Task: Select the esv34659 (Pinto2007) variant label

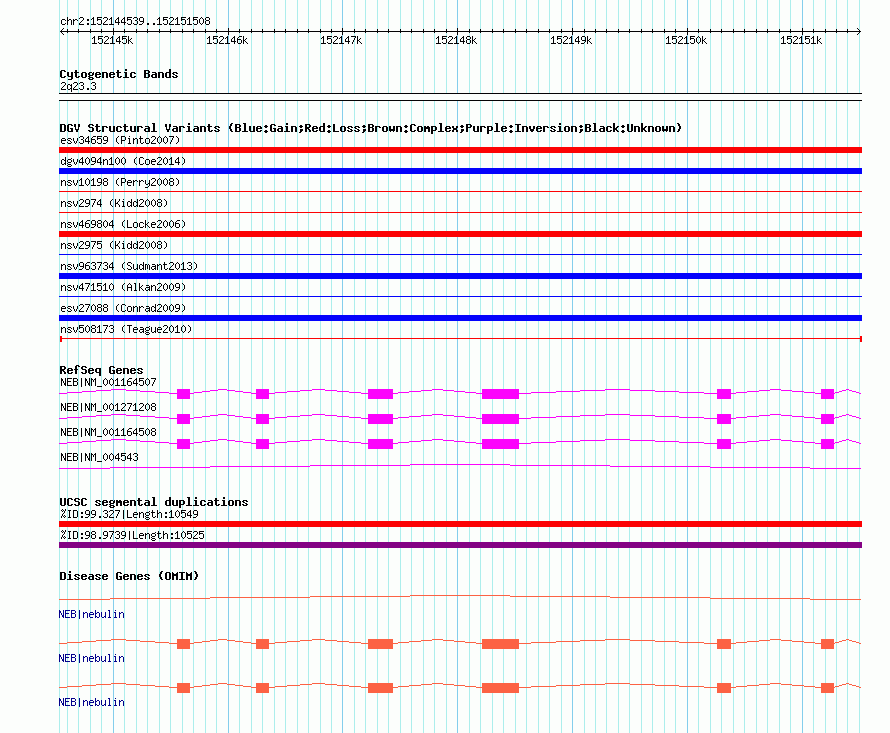Action: pyautogui.click(x=120, y=140)
